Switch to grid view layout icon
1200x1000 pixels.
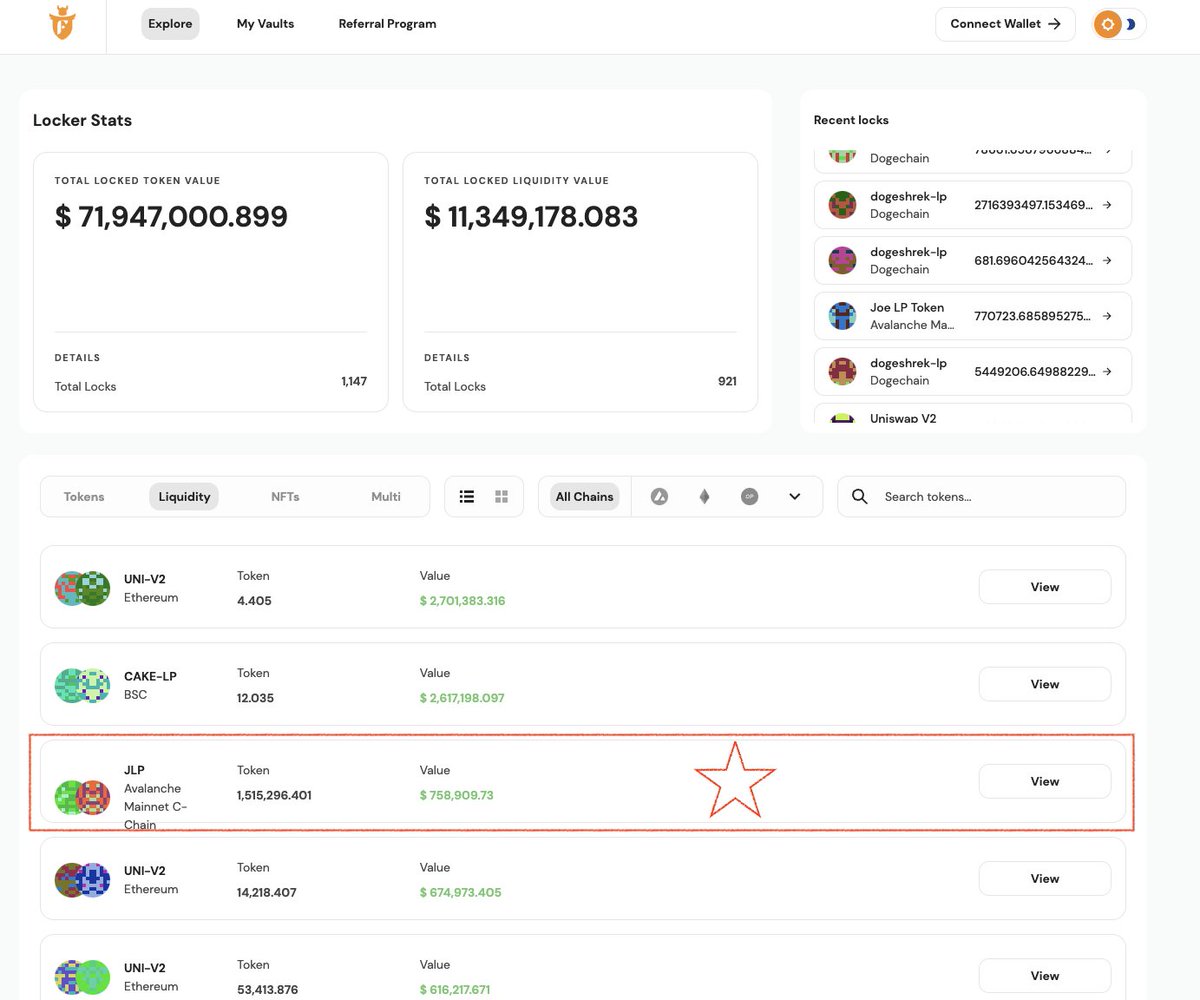point(502,497)
